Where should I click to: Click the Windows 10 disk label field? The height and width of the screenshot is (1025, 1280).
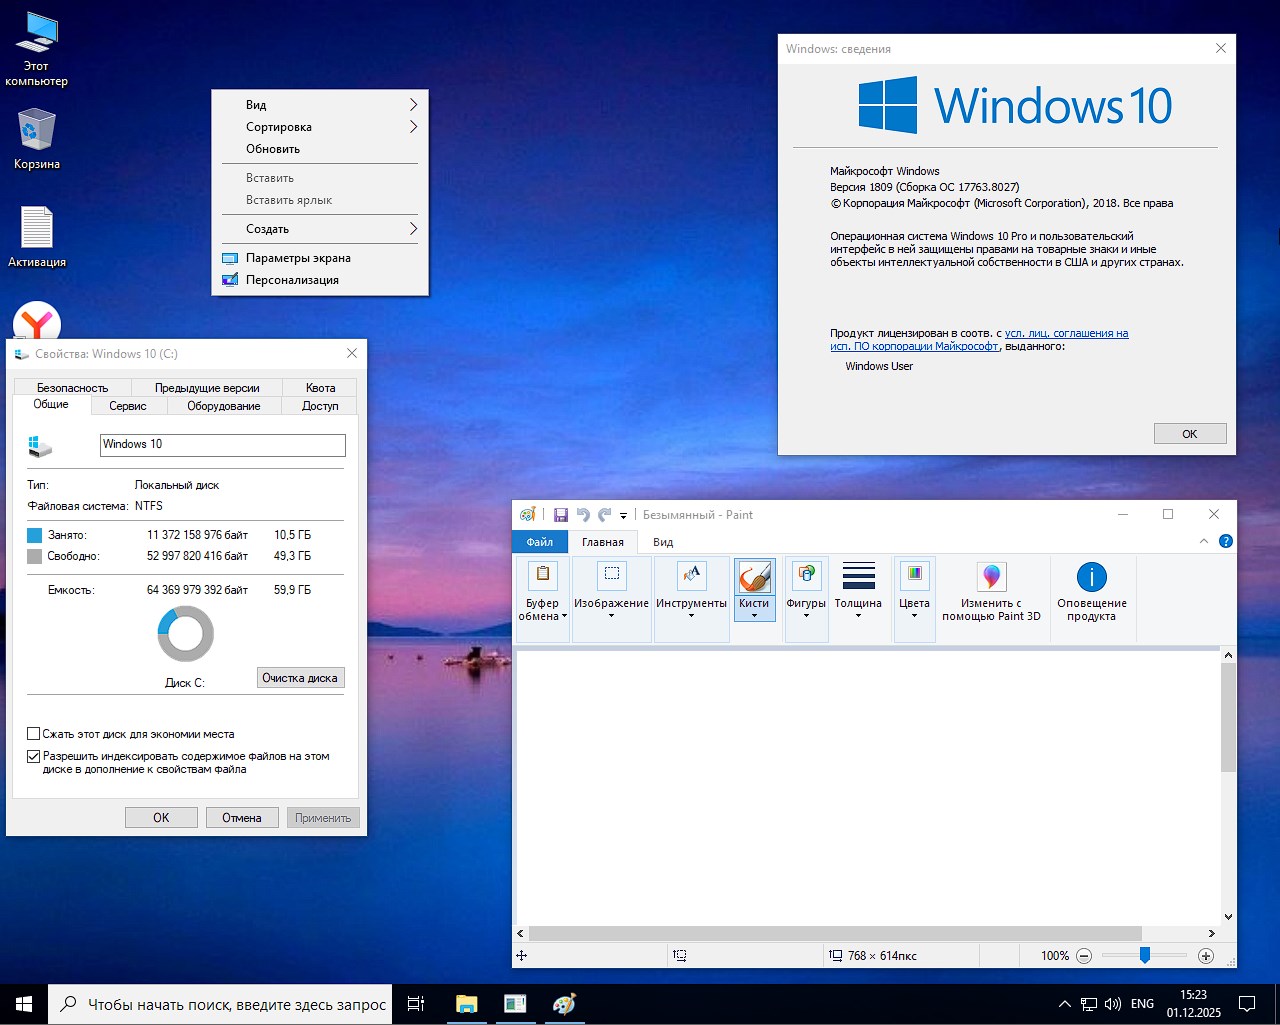222,444
